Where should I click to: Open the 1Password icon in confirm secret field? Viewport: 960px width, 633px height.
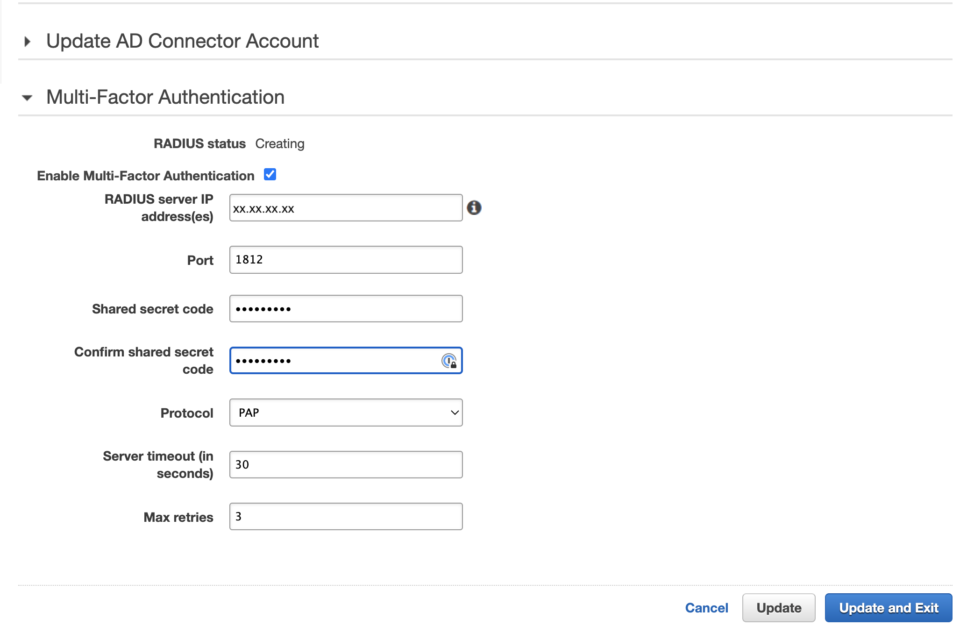point(451,360)
